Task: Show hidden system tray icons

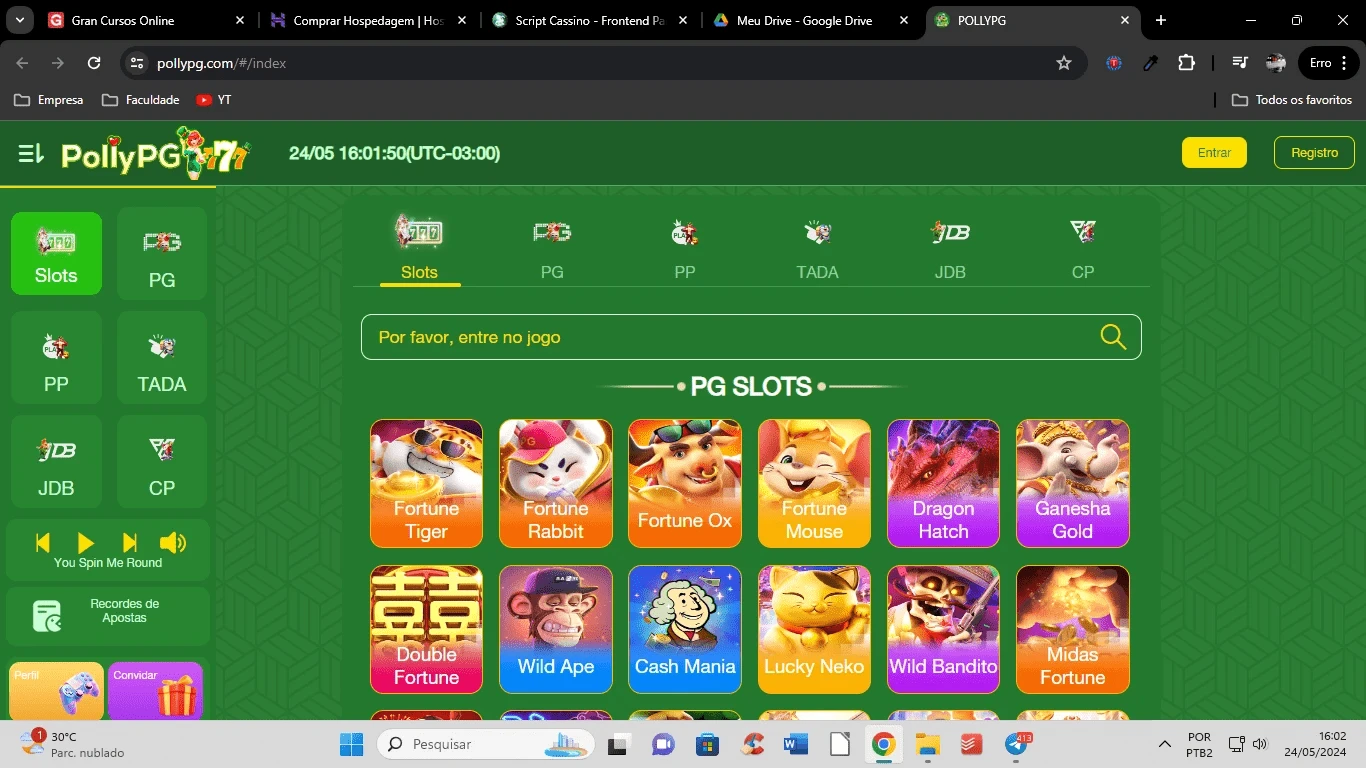Action: click(1165, 744)
